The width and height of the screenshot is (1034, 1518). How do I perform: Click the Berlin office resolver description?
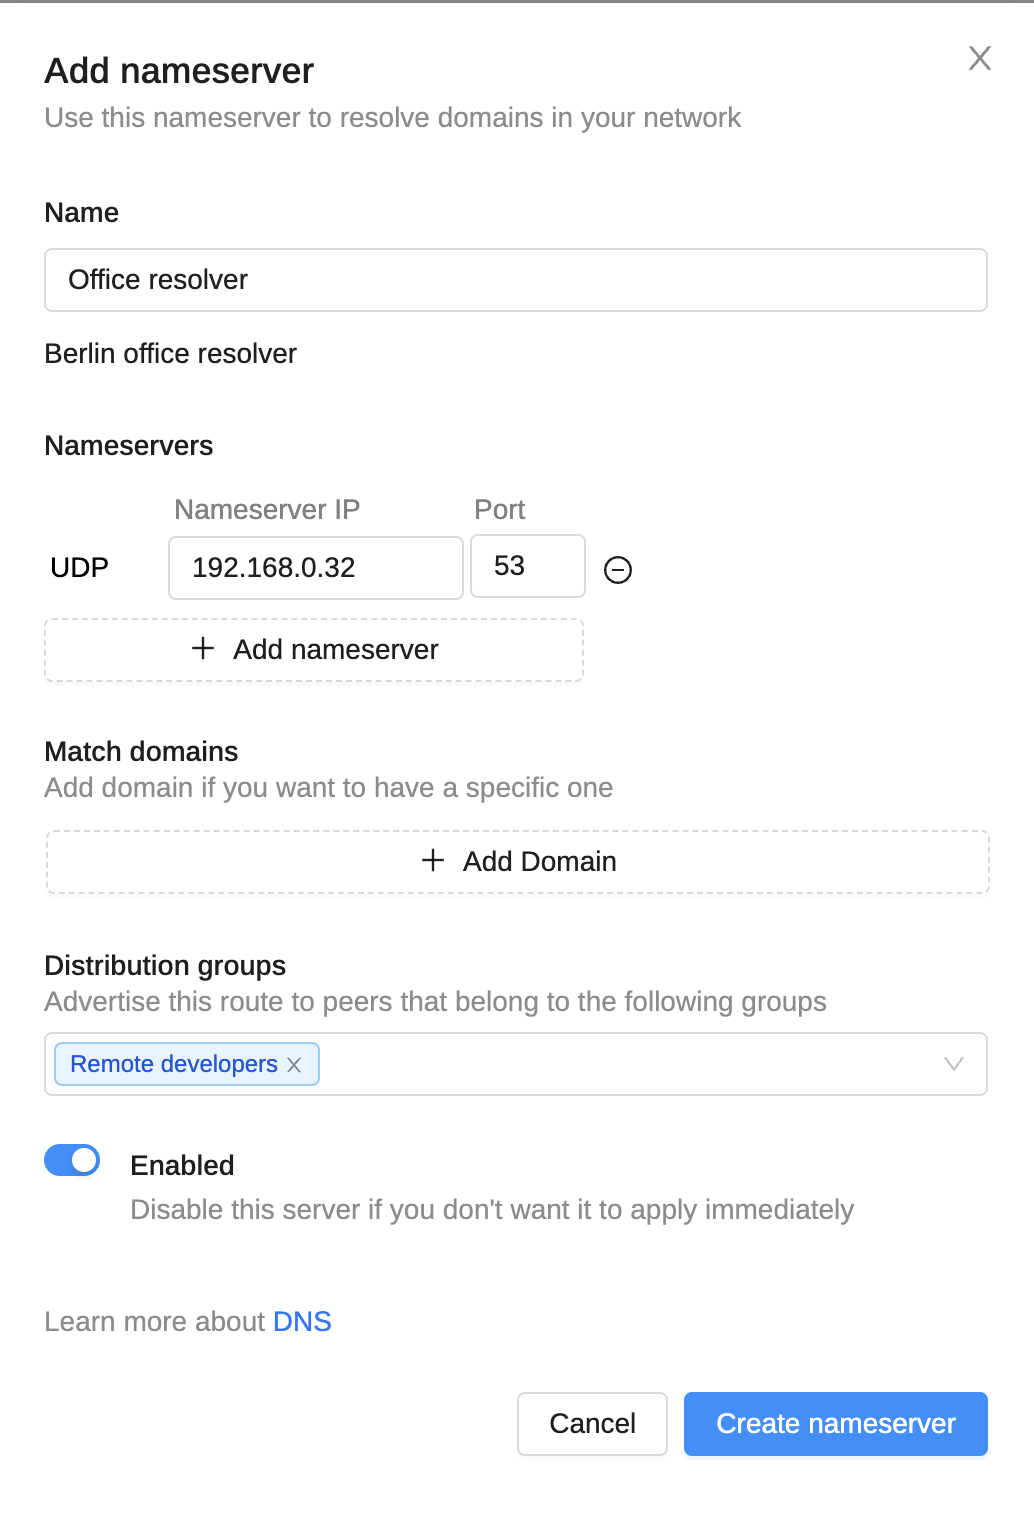[171, 354]
